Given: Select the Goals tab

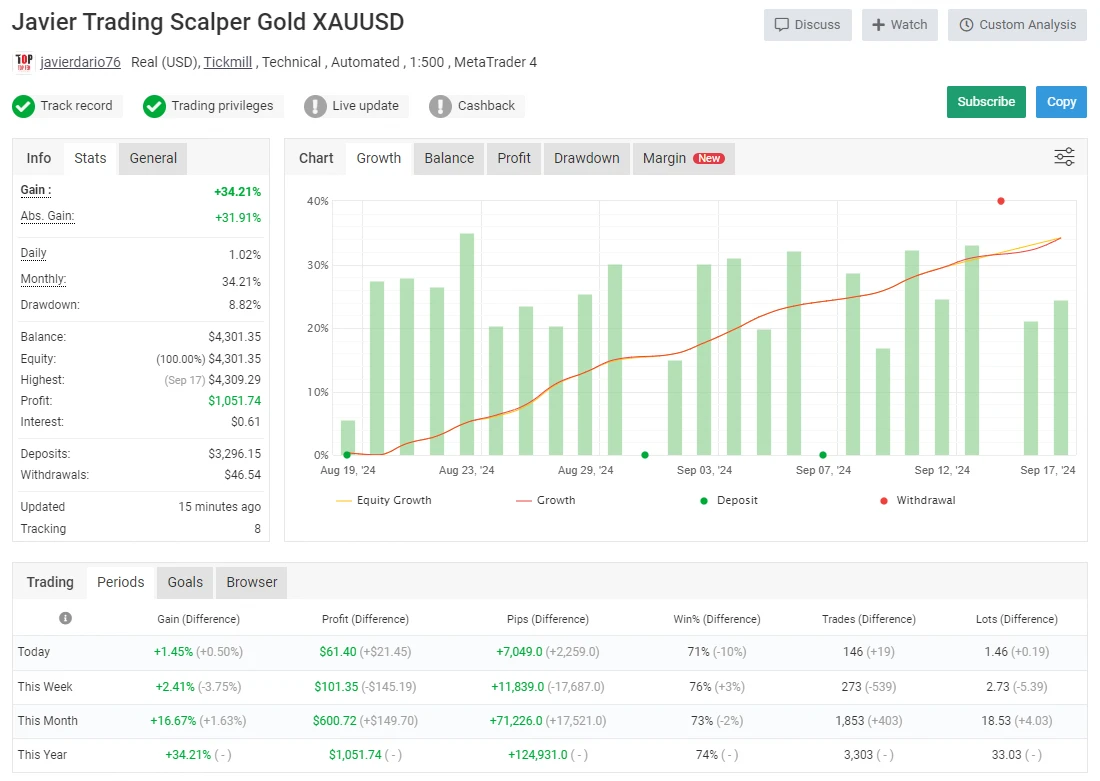Looking at the screenshot, I should pos(185,582).
